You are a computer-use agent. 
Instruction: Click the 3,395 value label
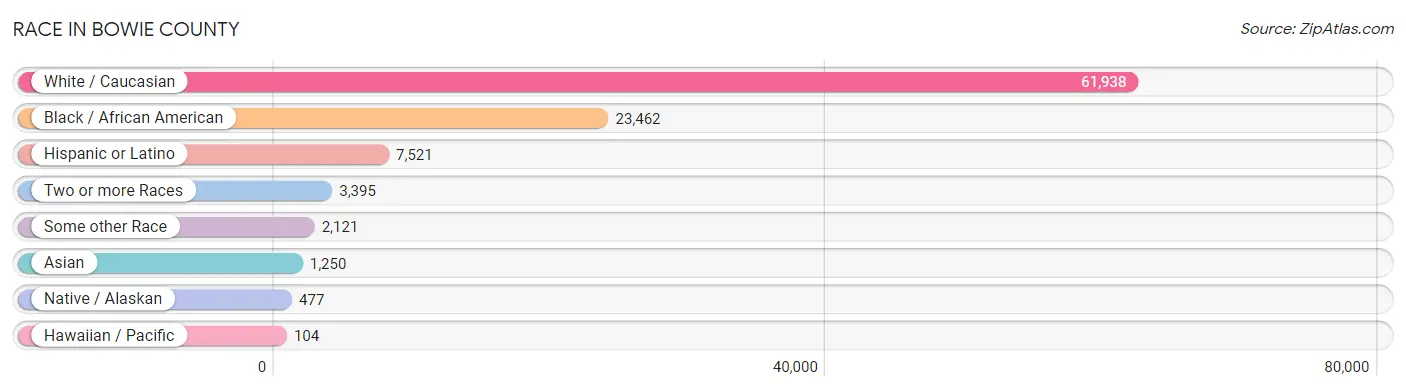coord(357,190)
